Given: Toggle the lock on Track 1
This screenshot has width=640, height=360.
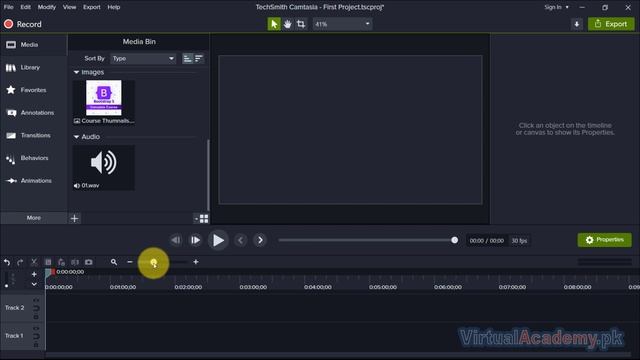Looking at the screenshot, I should pos(36,345).
